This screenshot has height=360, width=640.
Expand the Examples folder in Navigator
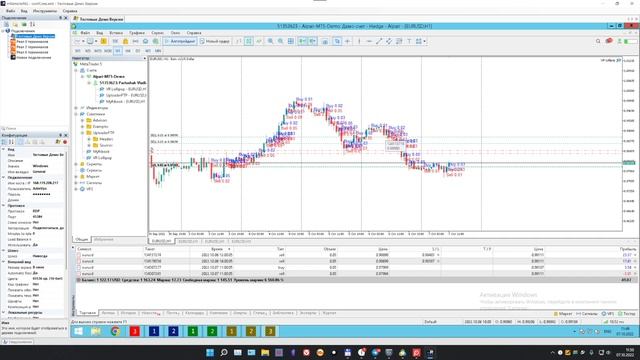[x=82, y=127]
